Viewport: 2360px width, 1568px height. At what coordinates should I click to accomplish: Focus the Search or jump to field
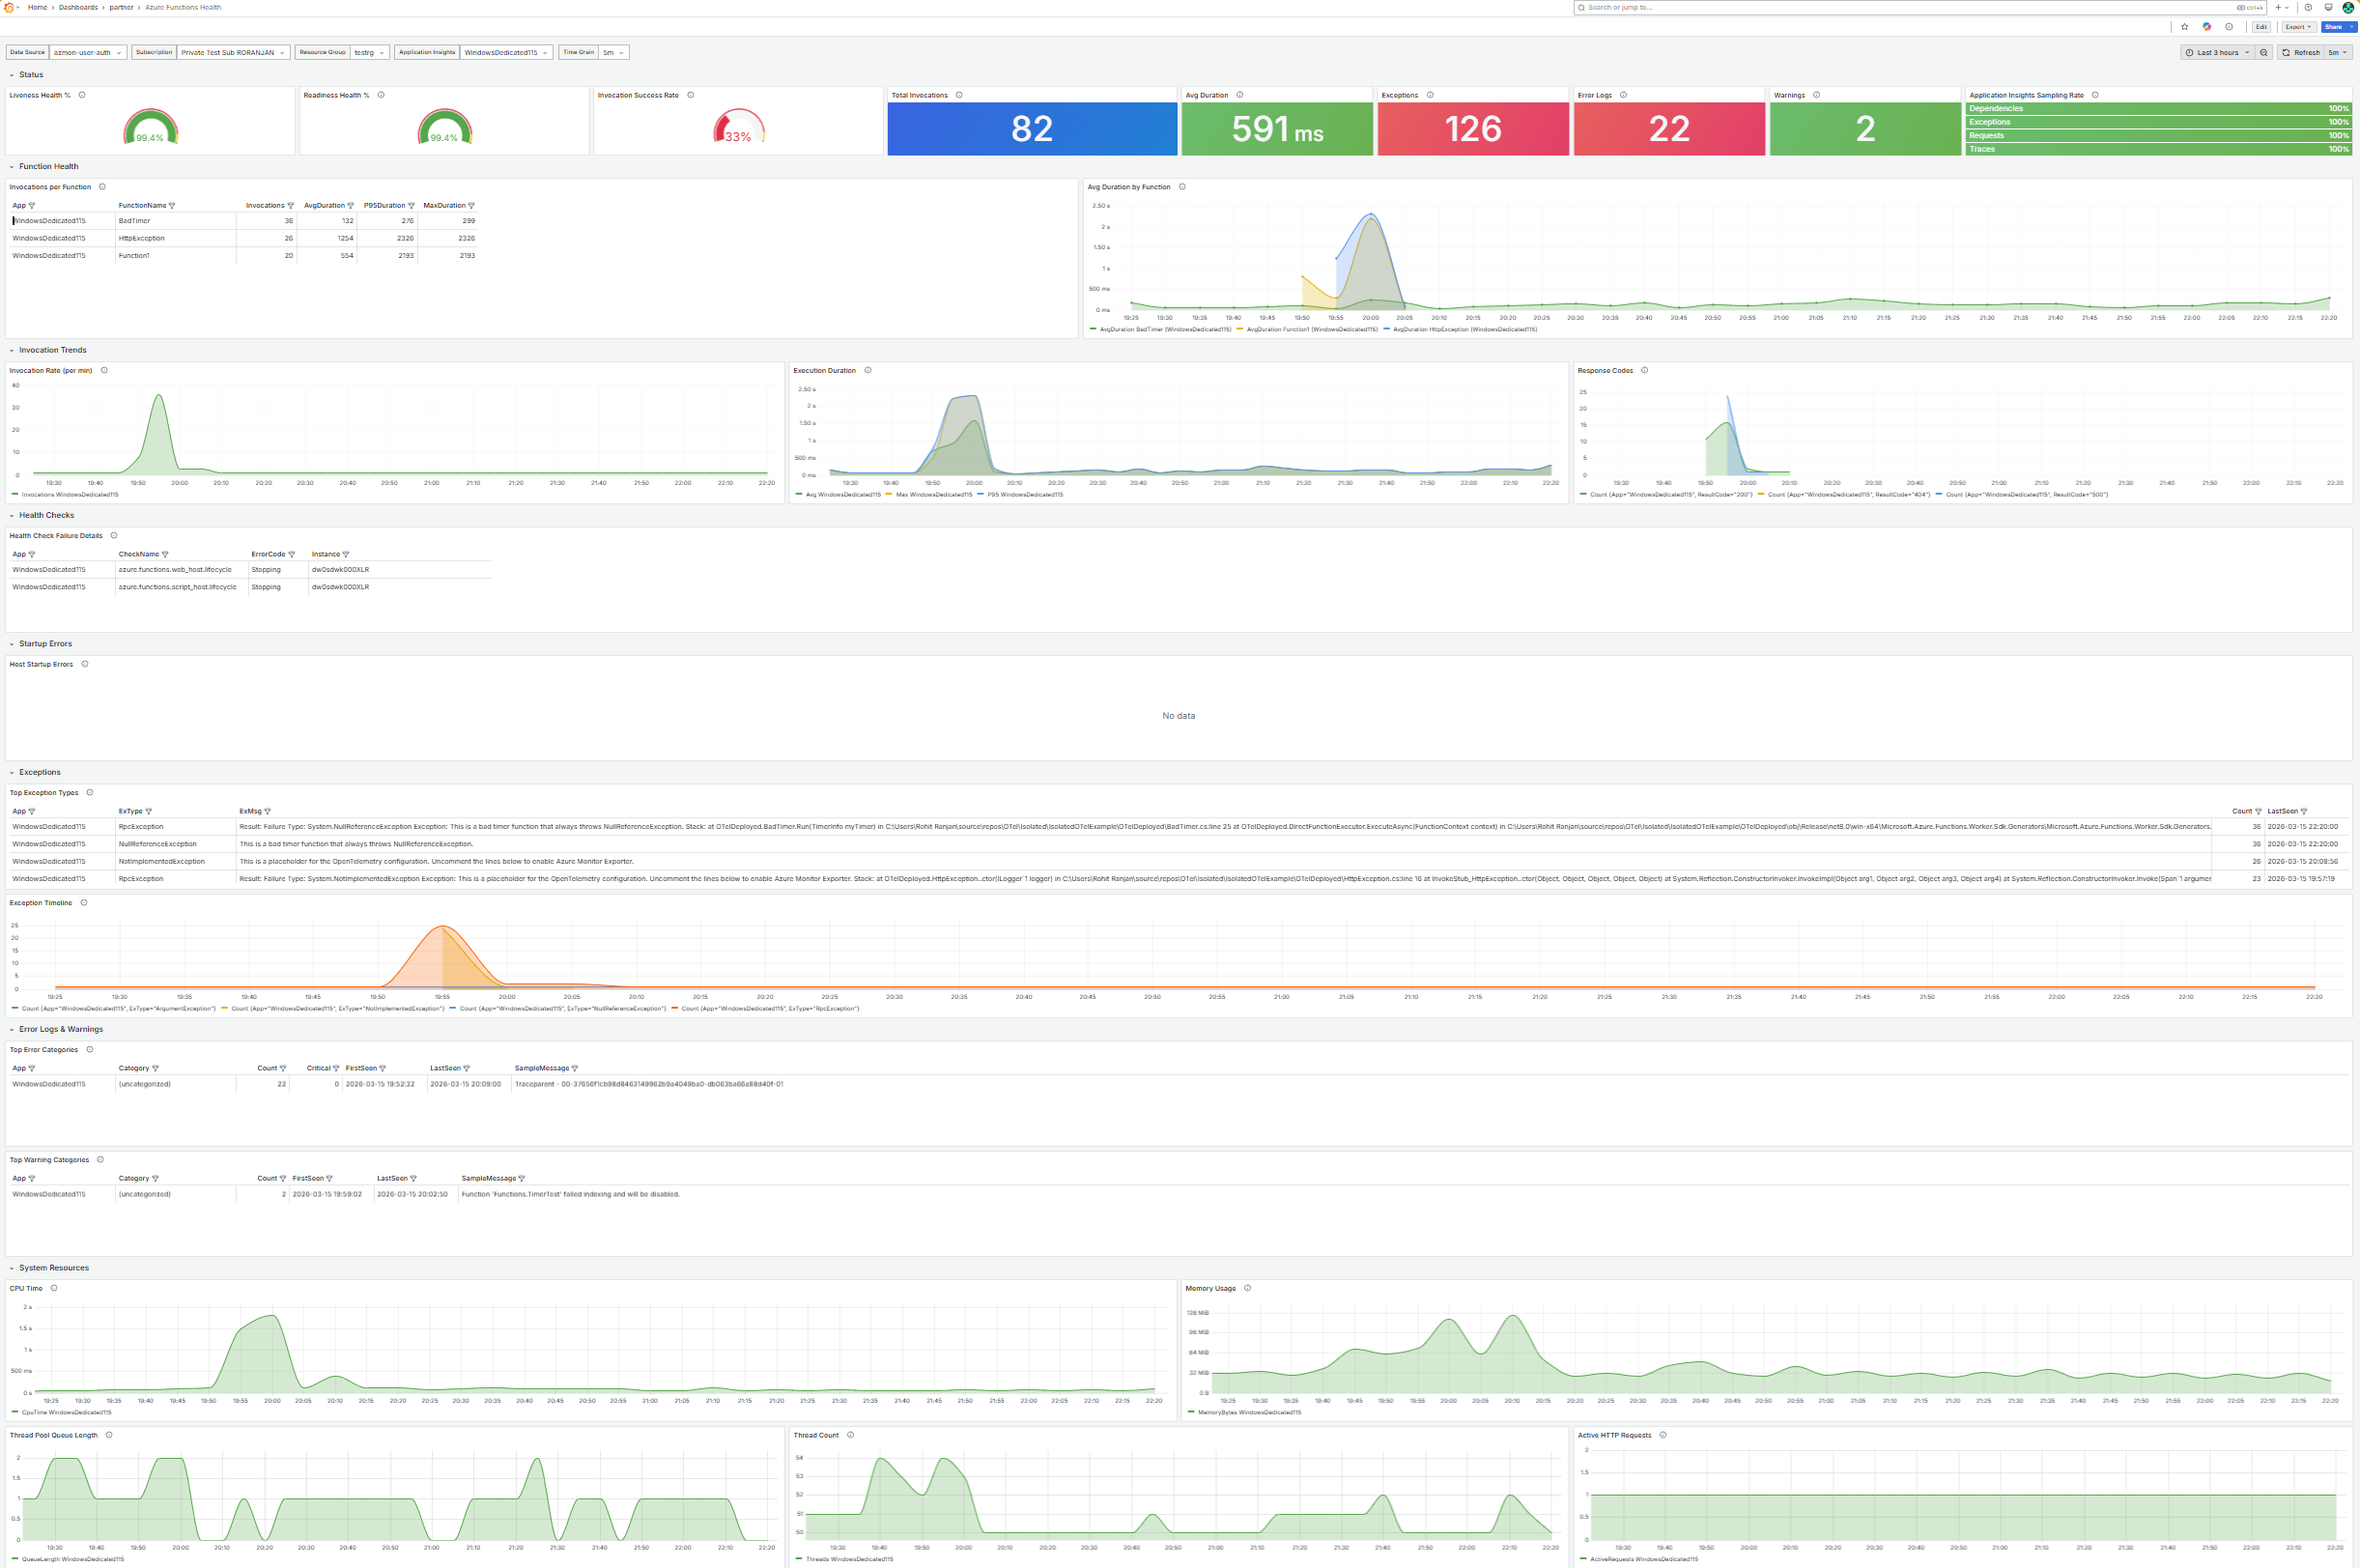tap(1920, 7)
